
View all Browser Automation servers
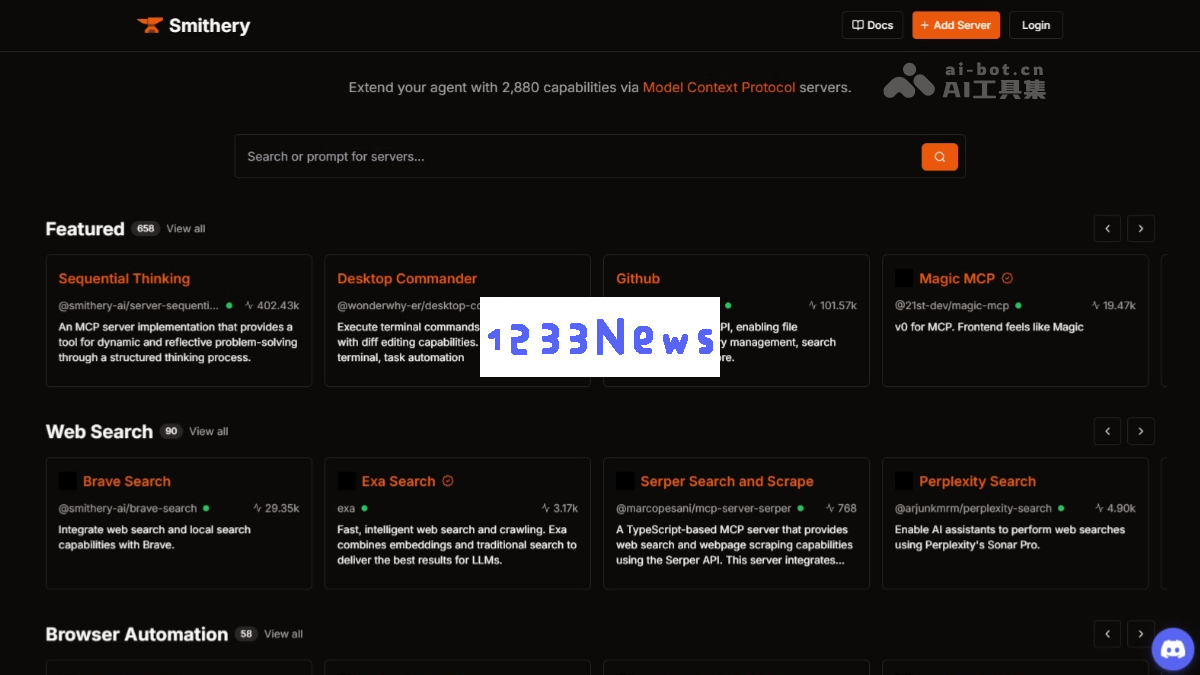[283, 634]
